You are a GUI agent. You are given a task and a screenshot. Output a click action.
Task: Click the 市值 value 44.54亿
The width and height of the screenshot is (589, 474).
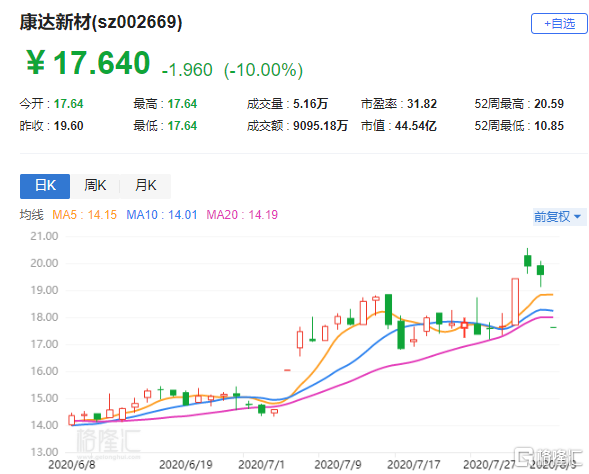coord(415,126)
